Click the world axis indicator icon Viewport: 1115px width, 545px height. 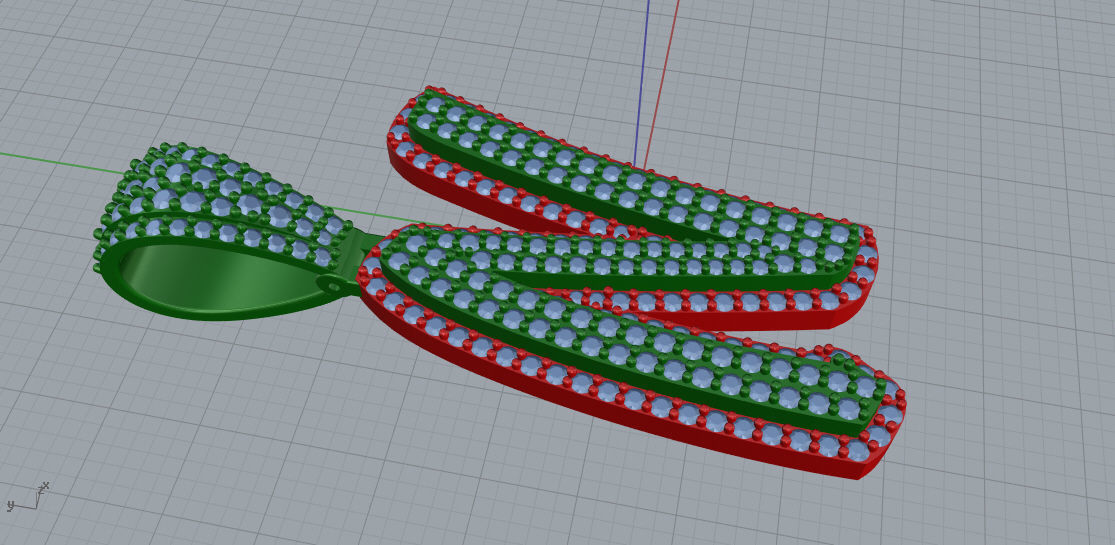27,497
